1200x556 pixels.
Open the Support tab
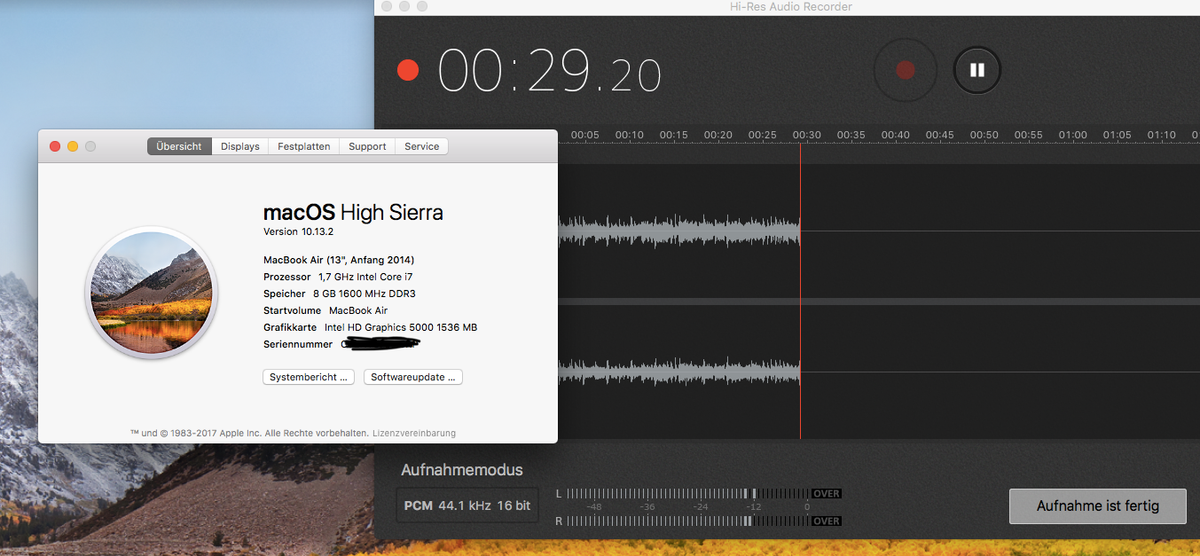point(367,146)
